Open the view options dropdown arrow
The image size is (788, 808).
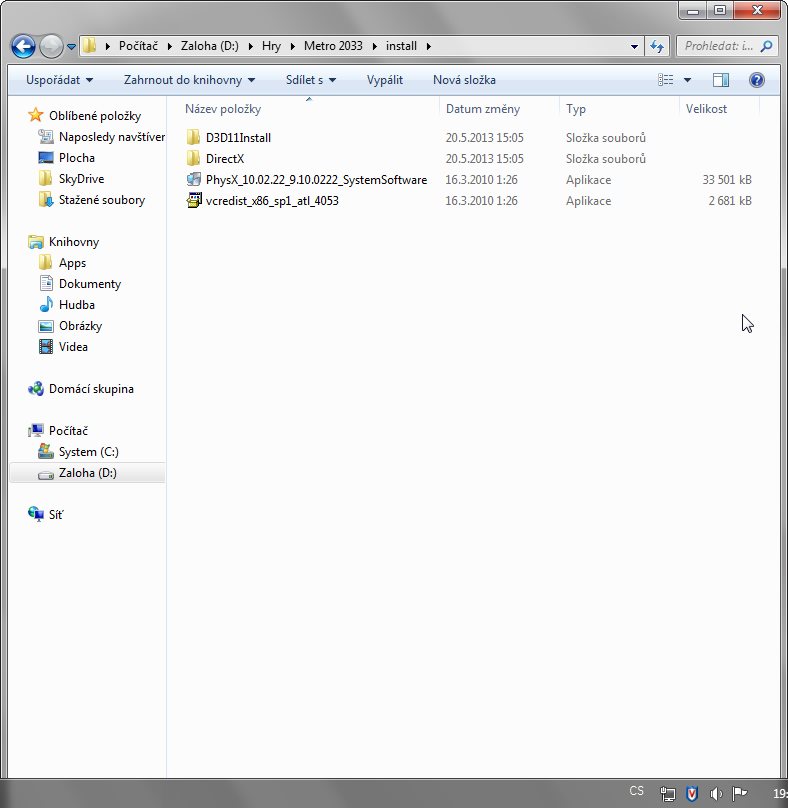(688, 80)
